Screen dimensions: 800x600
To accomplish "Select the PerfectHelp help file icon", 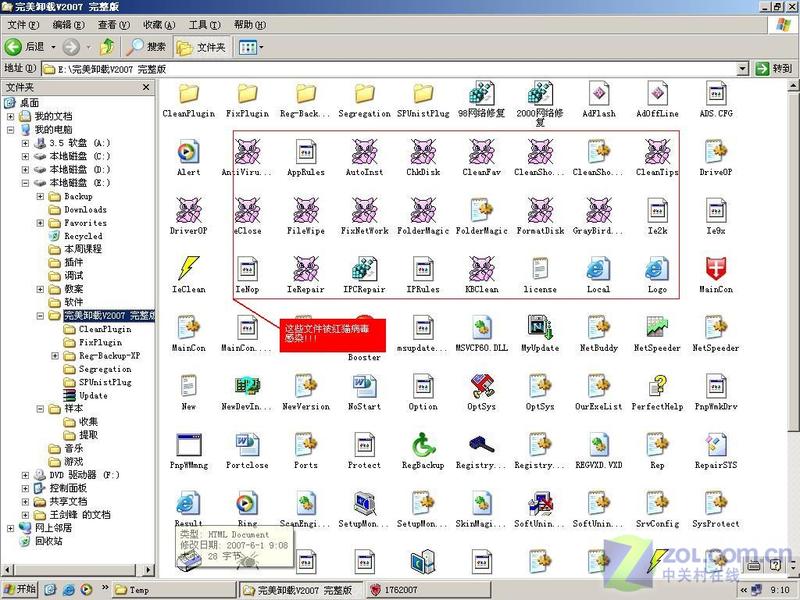I will 657,386.
